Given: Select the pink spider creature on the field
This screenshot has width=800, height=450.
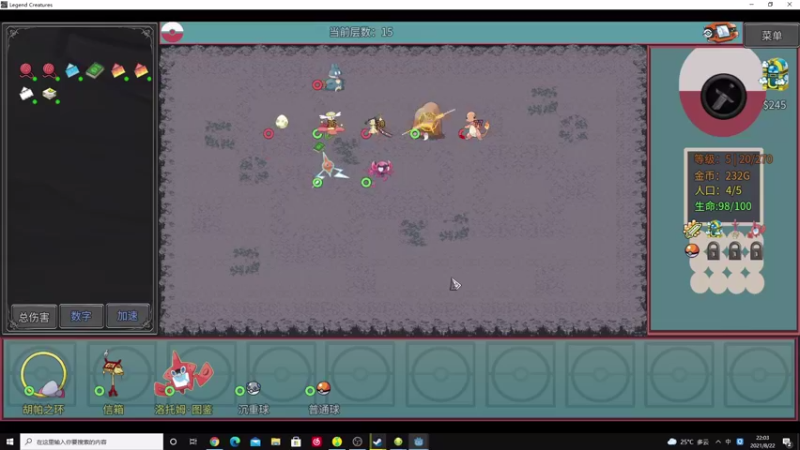Looking at the screenshot, I should [x=381, y=169].
